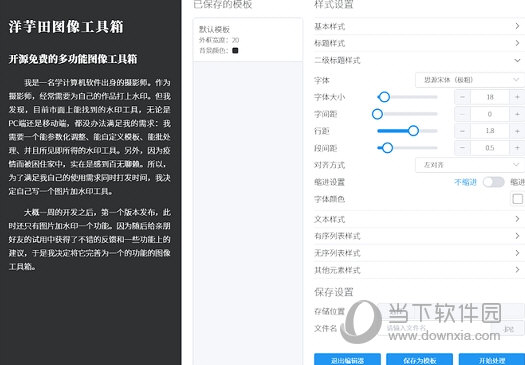Click the 洋芋田图像工具箱 preview title
Screen dimensions: 525x365
66,27
